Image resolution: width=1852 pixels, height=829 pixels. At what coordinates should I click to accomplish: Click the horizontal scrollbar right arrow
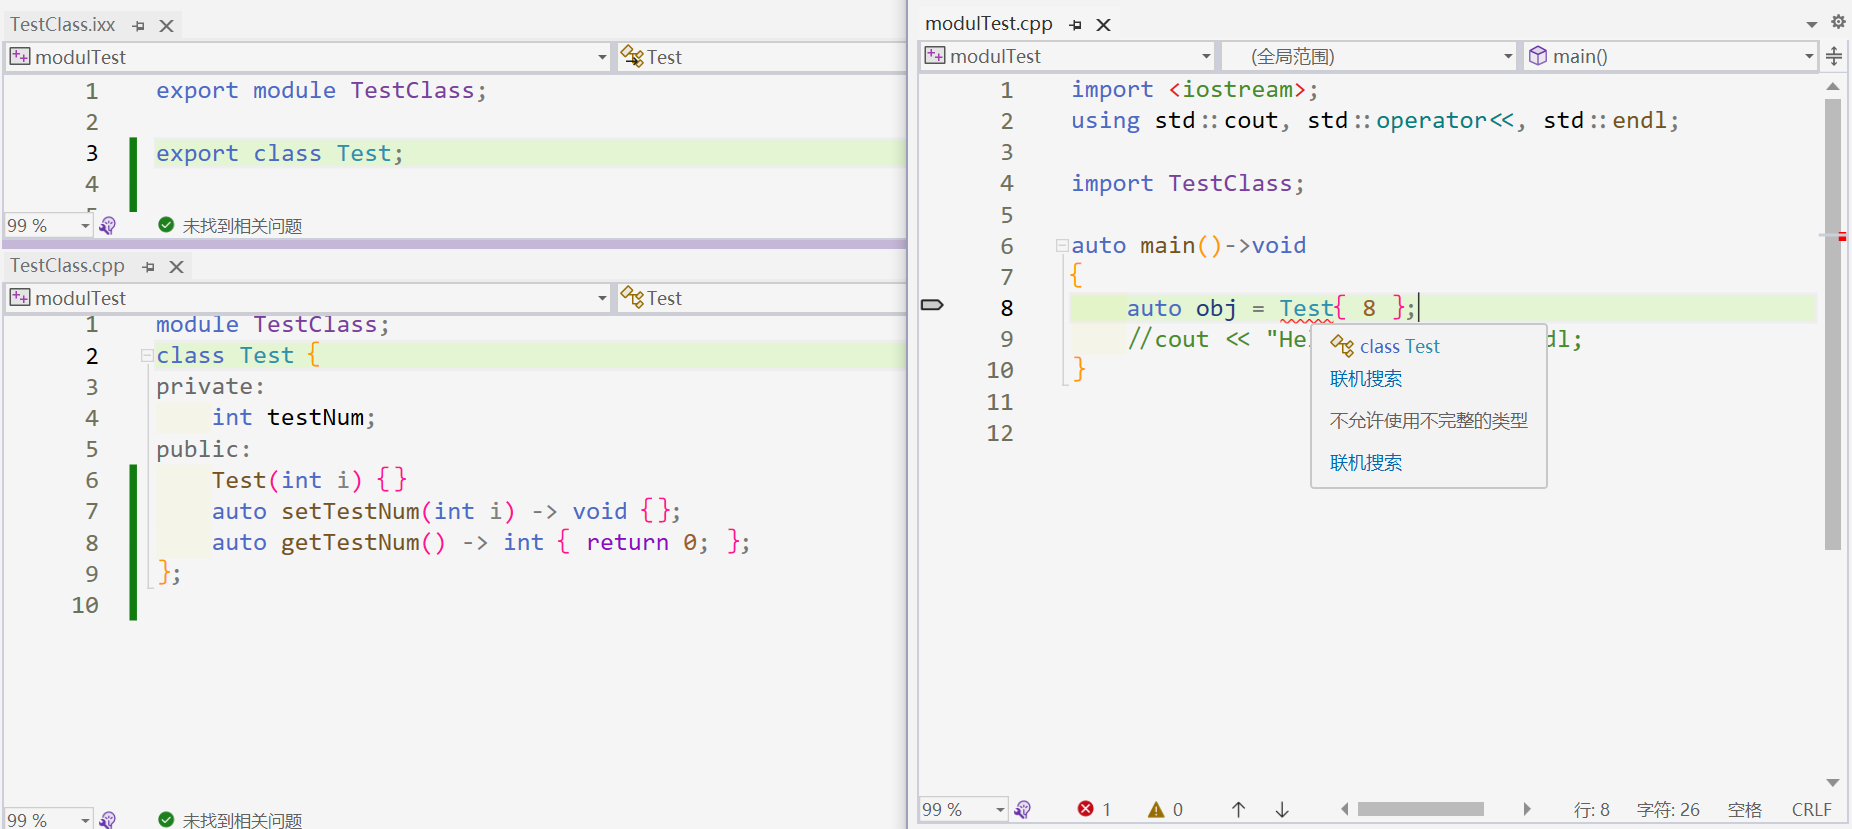1527,809
